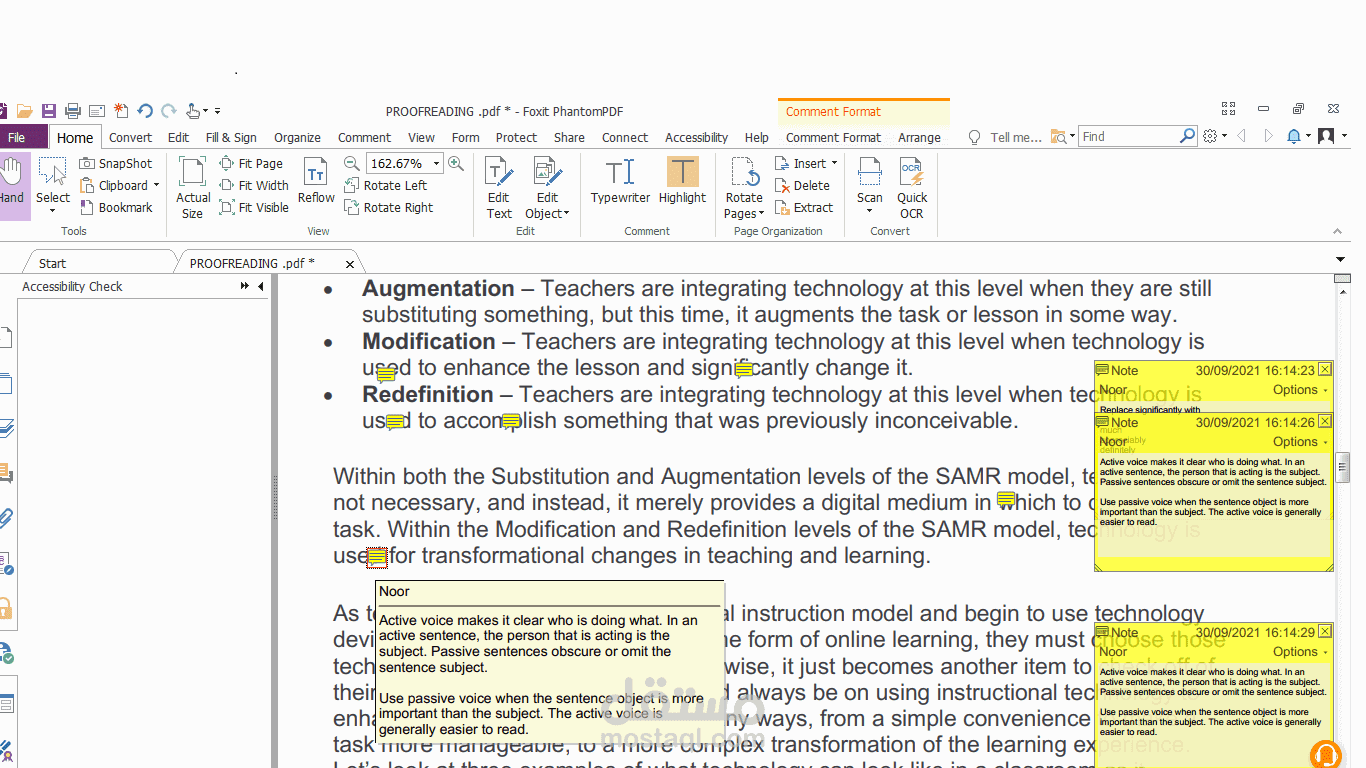Open the Protect ribbon tab

(x=516, y=137)
